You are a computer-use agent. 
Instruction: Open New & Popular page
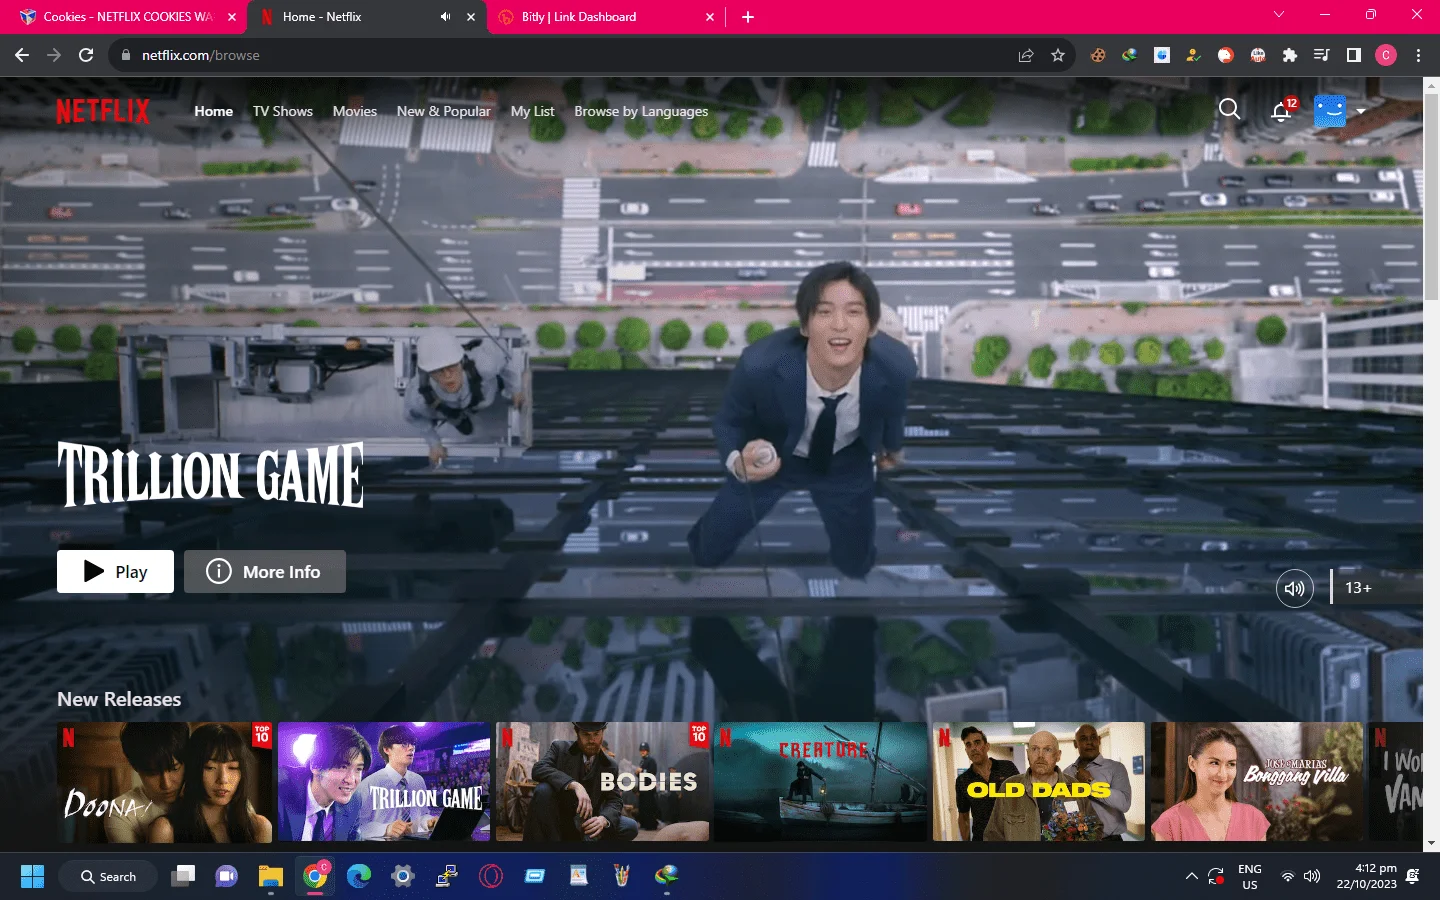tap(444, 111)
